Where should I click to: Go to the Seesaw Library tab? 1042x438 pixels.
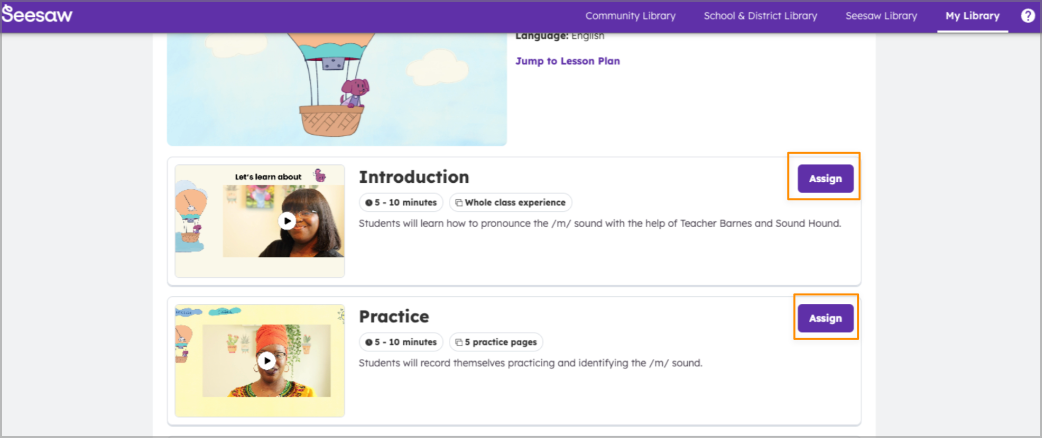[x=881, y=16]
